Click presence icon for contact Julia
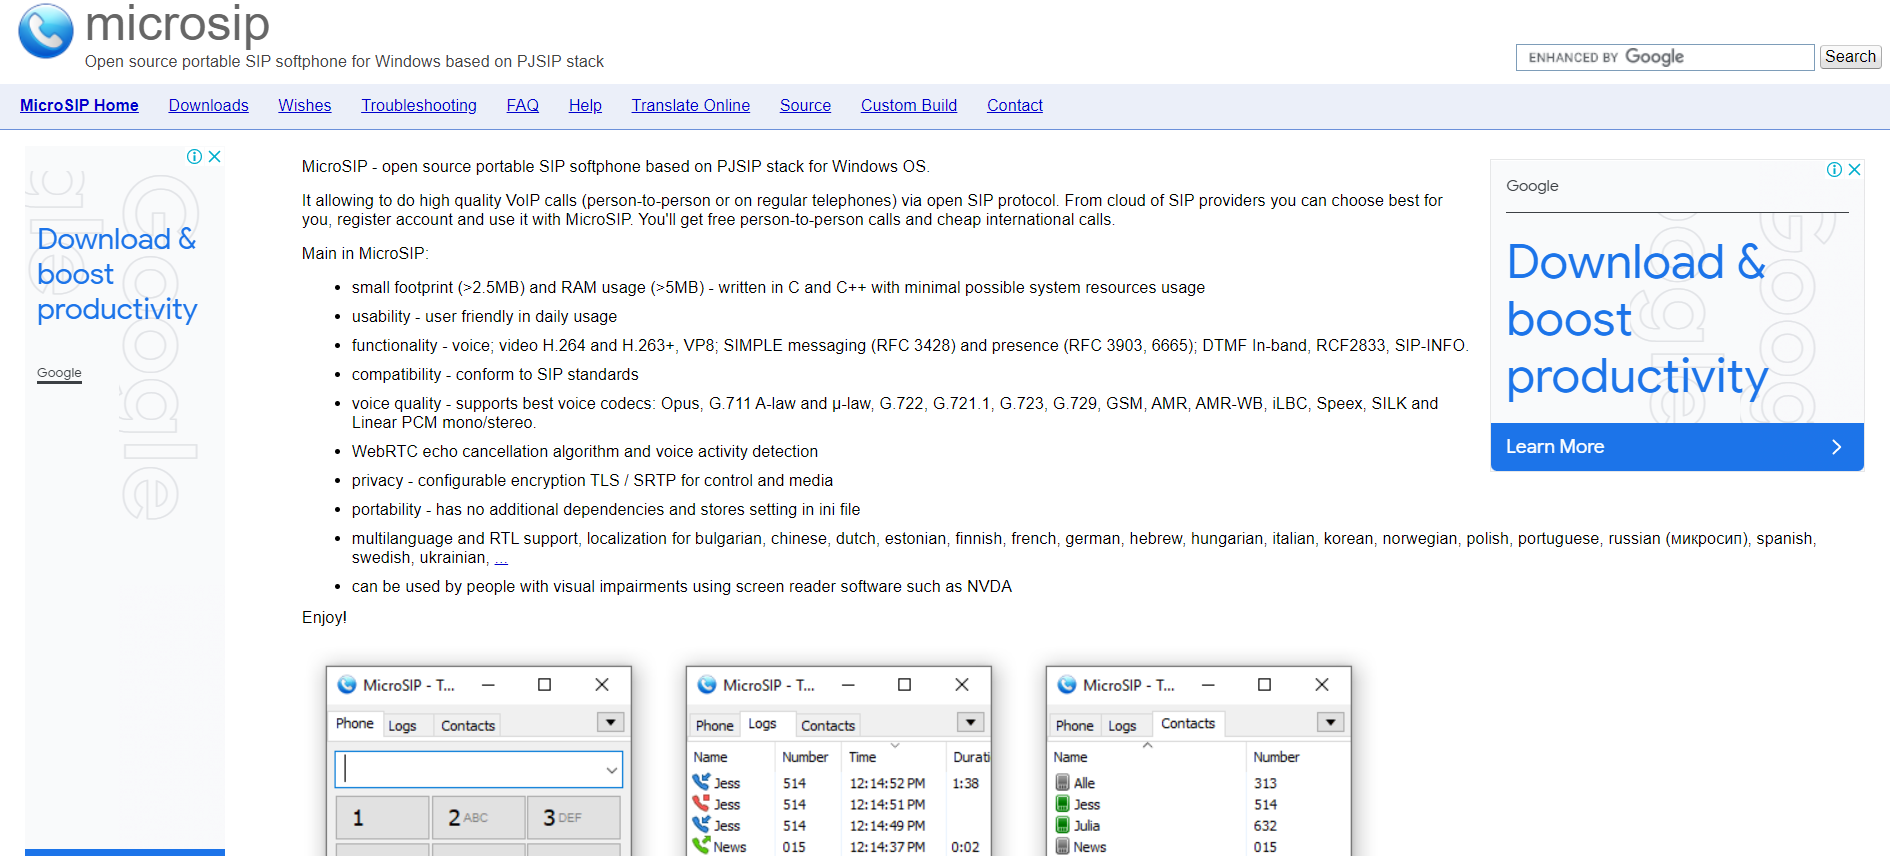The image size is (1890, 856). (x=1062, y=824)
